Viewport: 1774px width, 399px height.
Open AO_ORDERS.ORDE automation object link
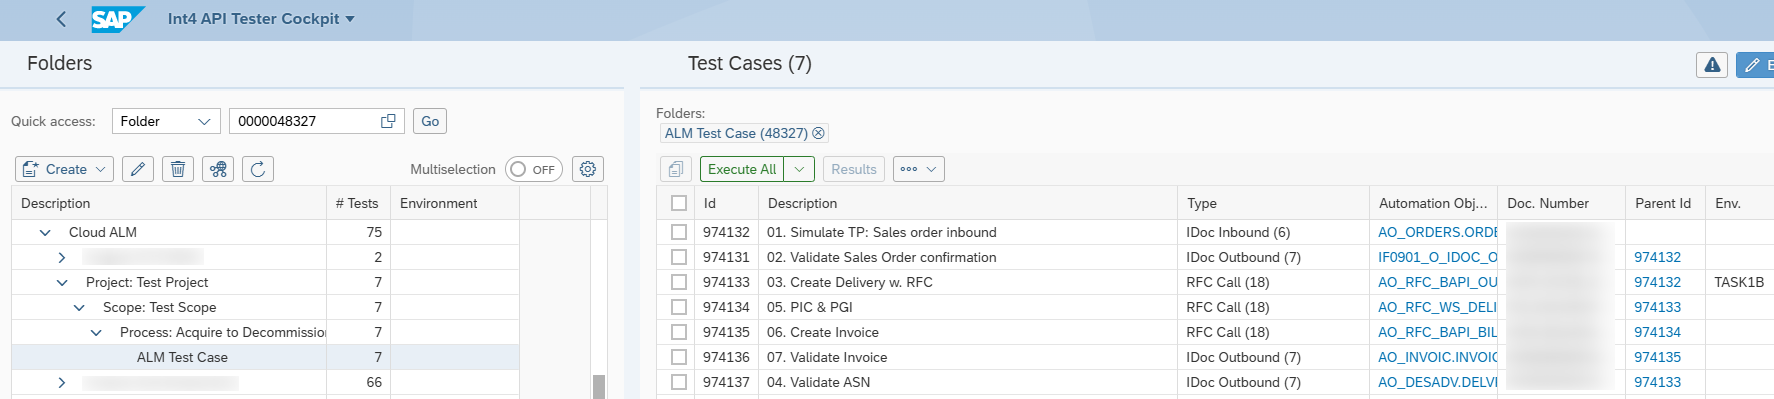click(x=1437, y=232)
